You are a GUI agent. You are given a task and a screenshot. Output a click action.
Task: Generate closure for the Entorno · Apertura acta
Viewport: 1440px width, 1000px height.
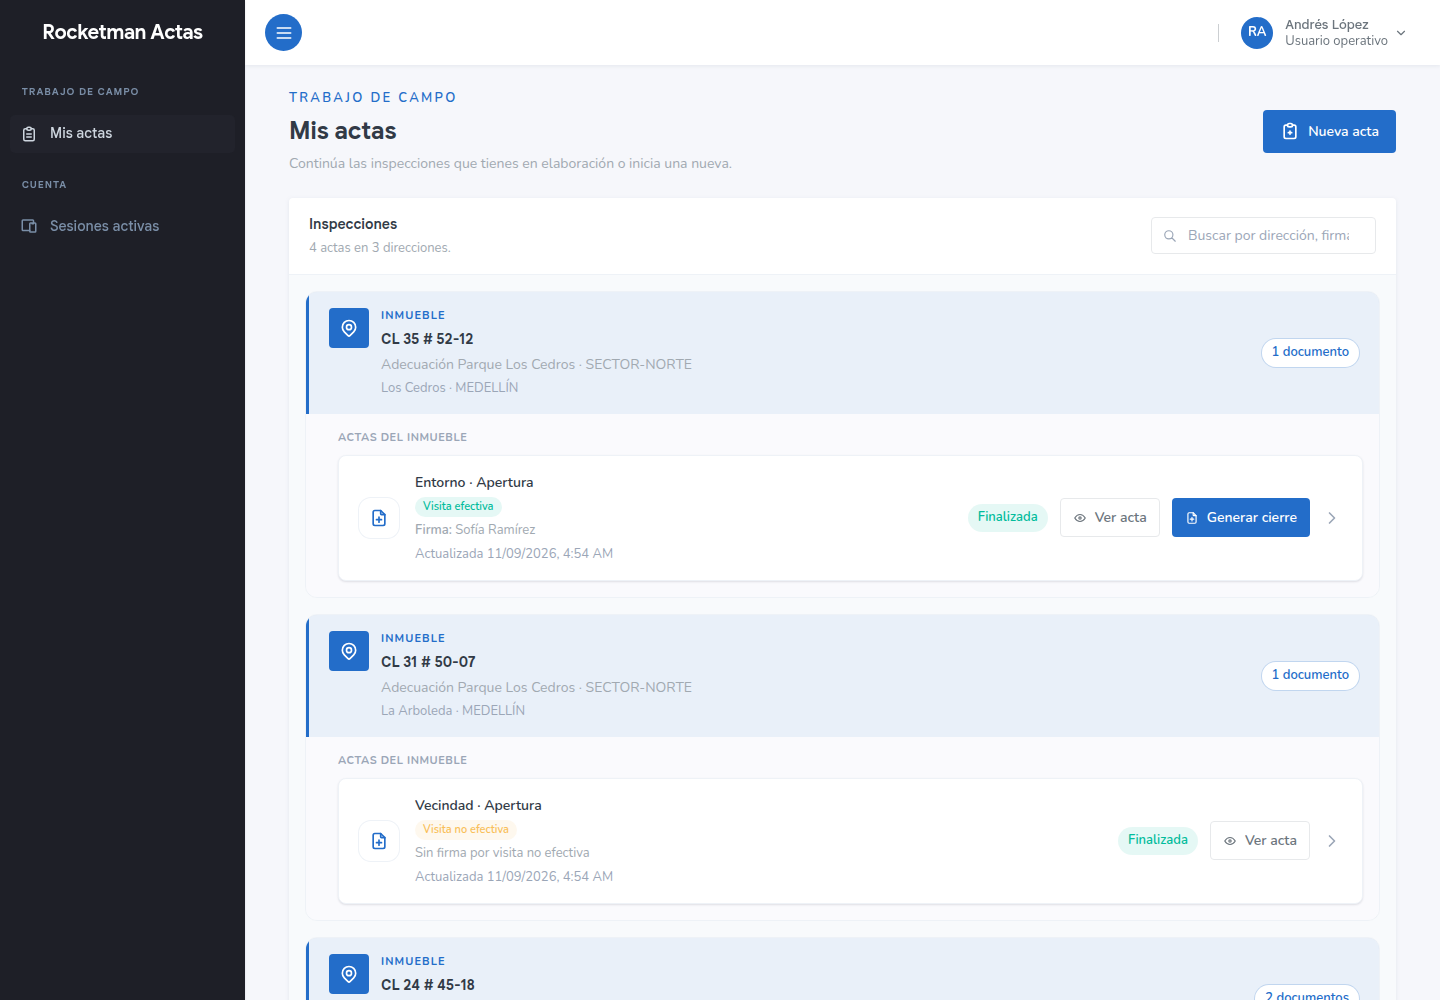(x=1241, y=518)
